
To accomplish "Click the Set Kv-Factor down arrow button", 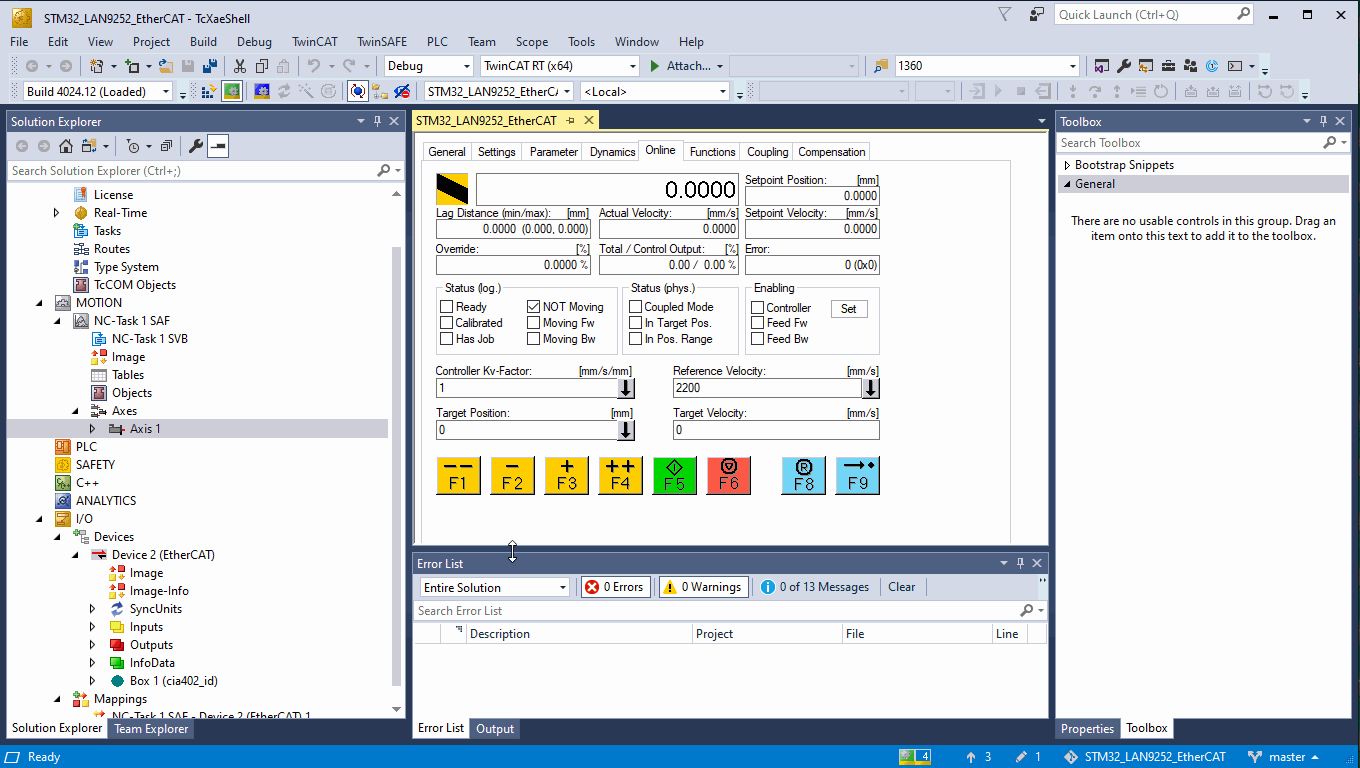I will (x=626, y=388).
